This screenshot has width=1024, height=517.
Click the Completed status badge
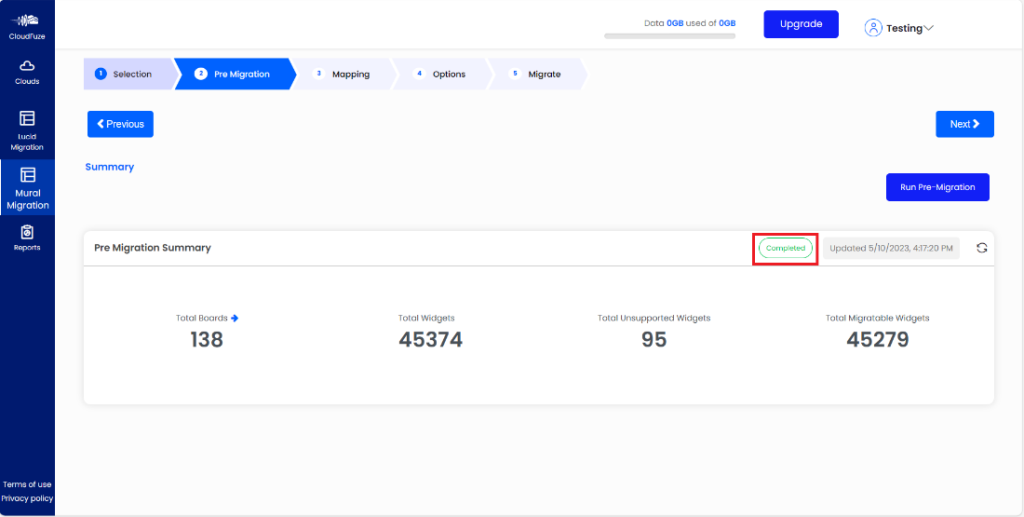(x=785, y=248)
